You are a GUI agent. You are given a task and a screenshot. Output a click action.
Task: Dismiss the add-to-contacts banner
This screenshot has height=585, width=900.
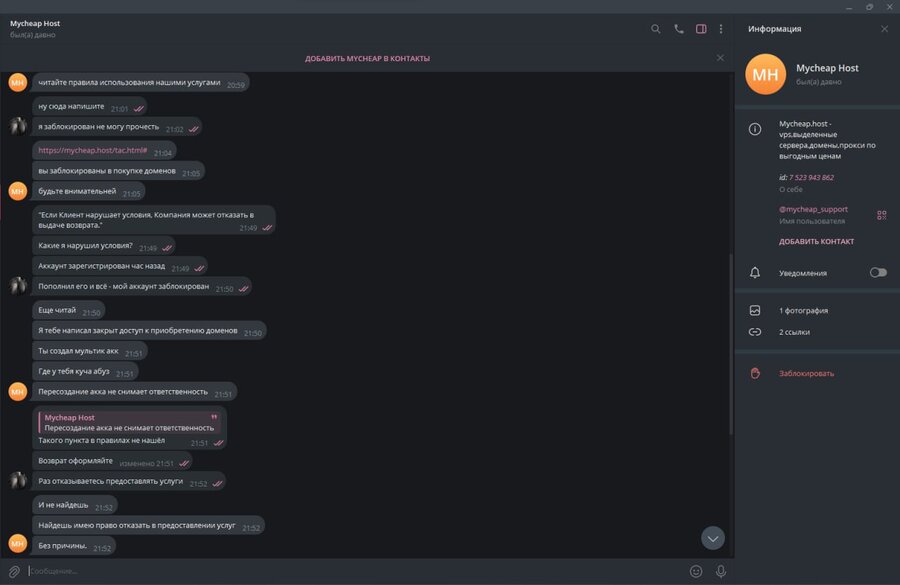click(x=720, y=58)
